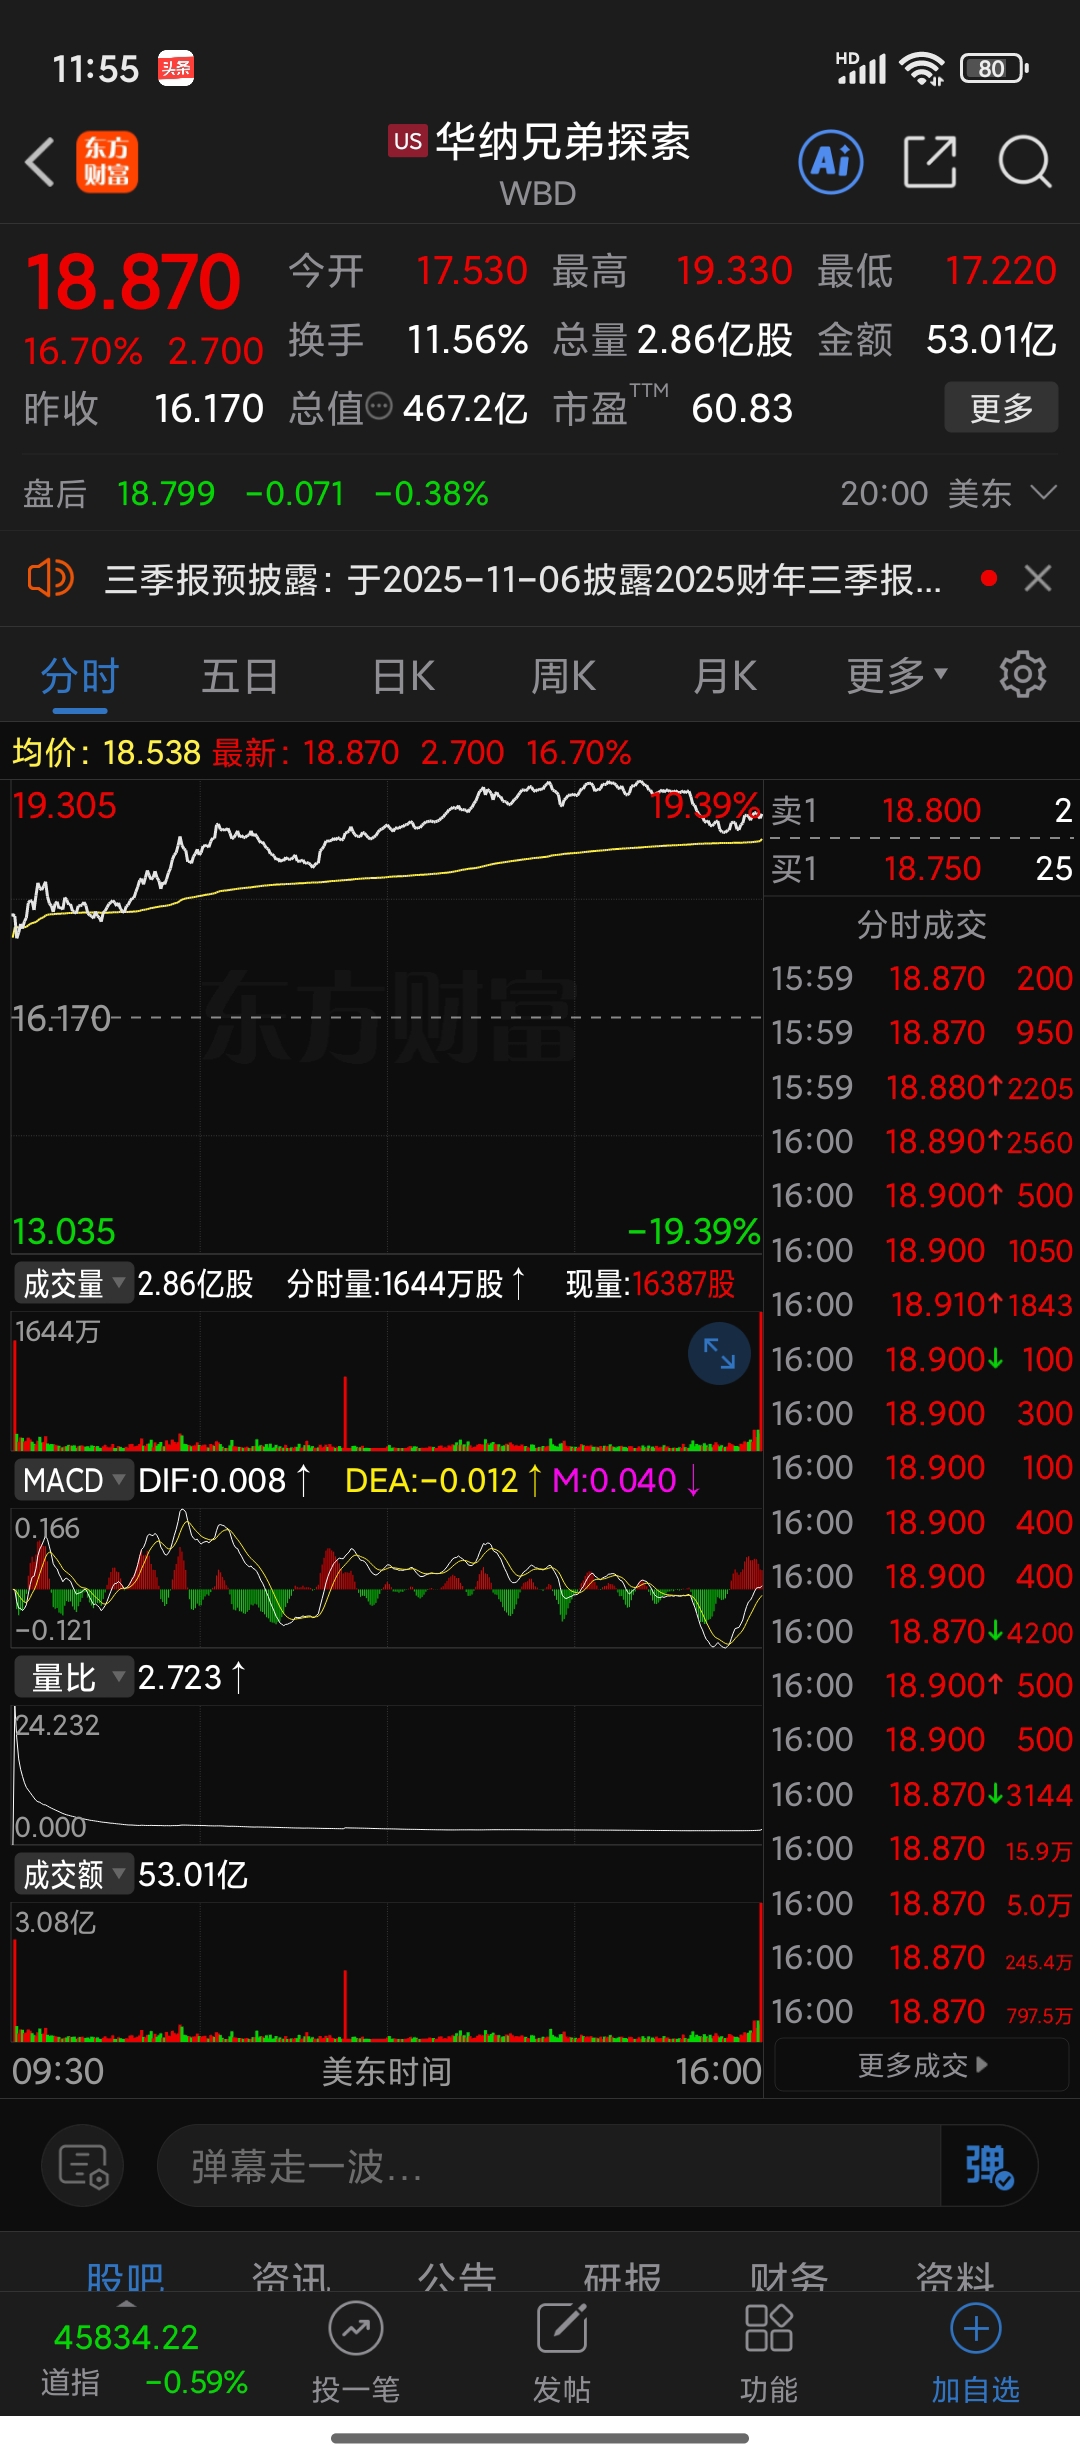Open the MACD indicator dropdown
The image size is (1080, 2460).
(x=74, y=1480)
